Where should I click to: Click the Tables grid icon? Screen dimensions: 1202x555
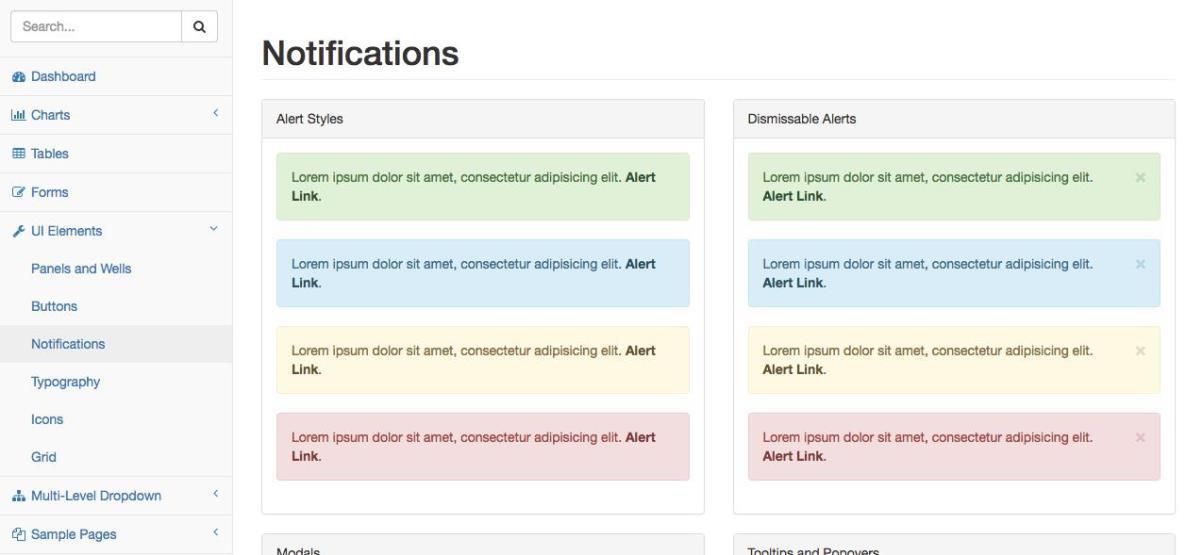pyautogui.click(x=17, y=154)
